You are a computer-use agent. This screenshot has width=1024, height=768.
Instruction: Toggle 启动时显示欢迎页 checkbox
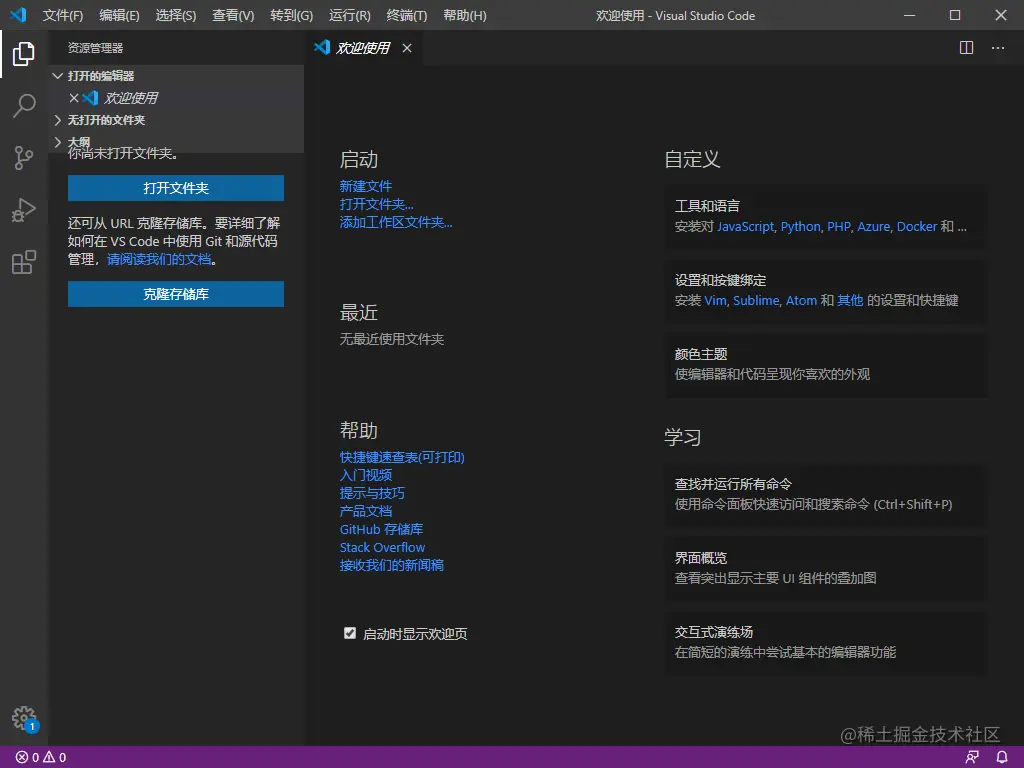coord(350,633)
